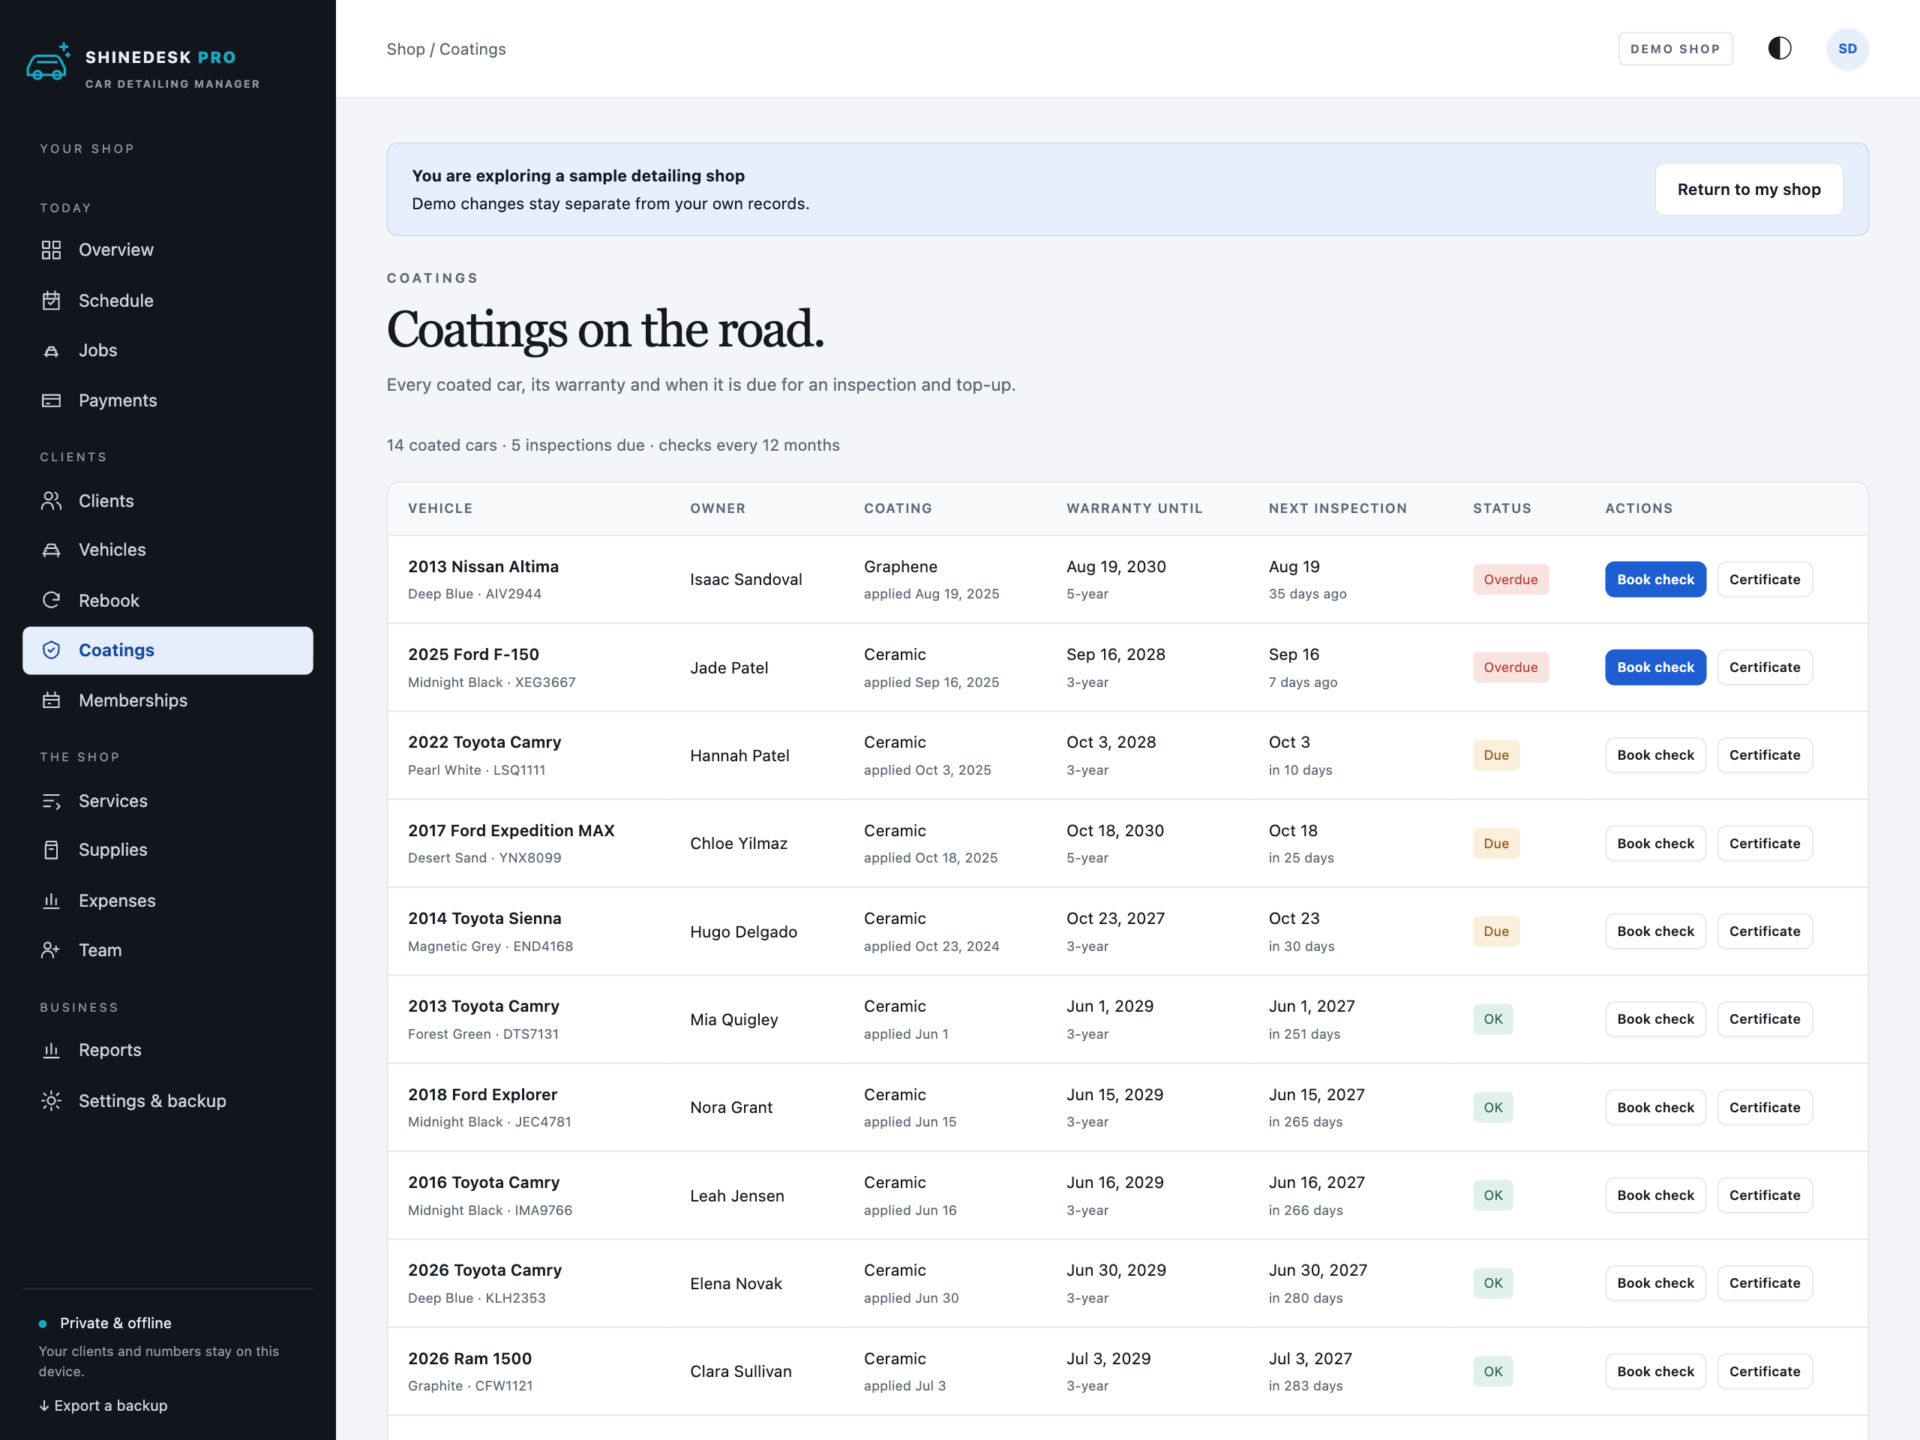Book check for 2013 Nissan Altima

(x=1655, y=579)
